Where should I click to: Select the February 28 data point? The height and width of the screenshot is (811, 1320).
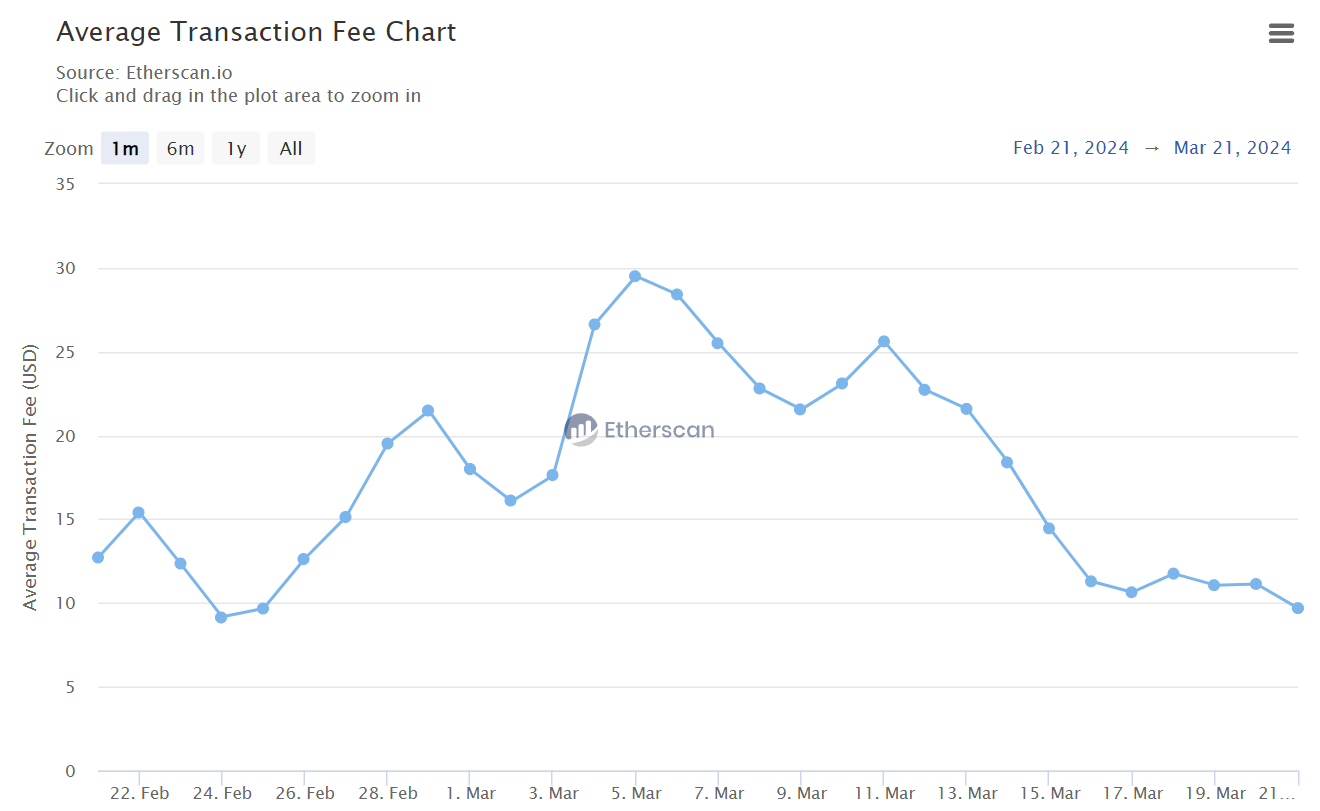(x=386, y=441)
